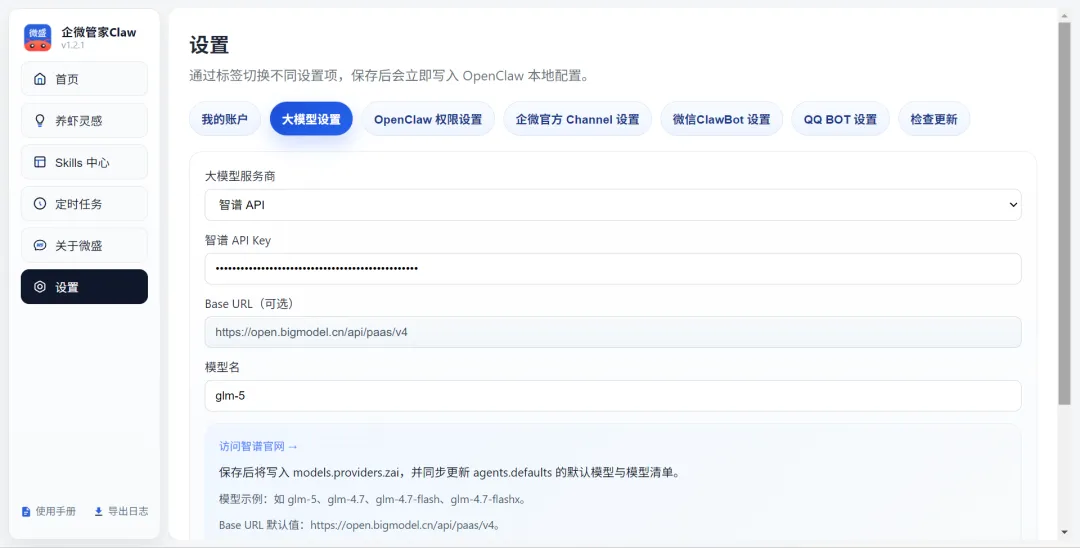Viewport: 1080px width, 548px height.
Task: Open Skills 中心 from the sidebar
Action: (x=84, y=162)
